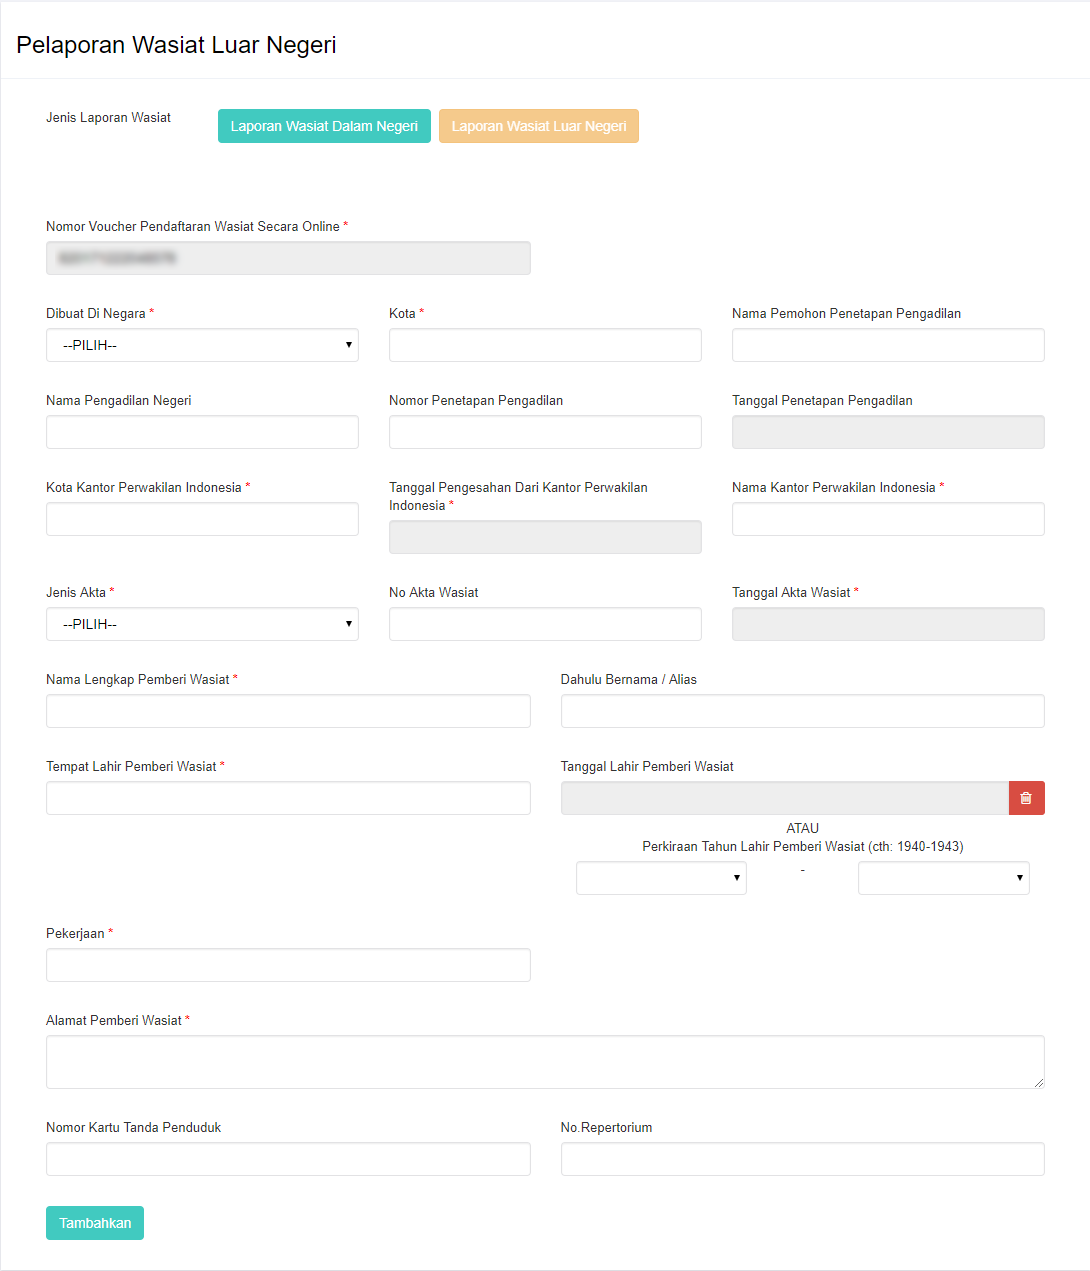The width and height of the screenshot is (1090, 1271).
Task: Click the Pekerjaan input field
Action: click(x=288, y=965)
